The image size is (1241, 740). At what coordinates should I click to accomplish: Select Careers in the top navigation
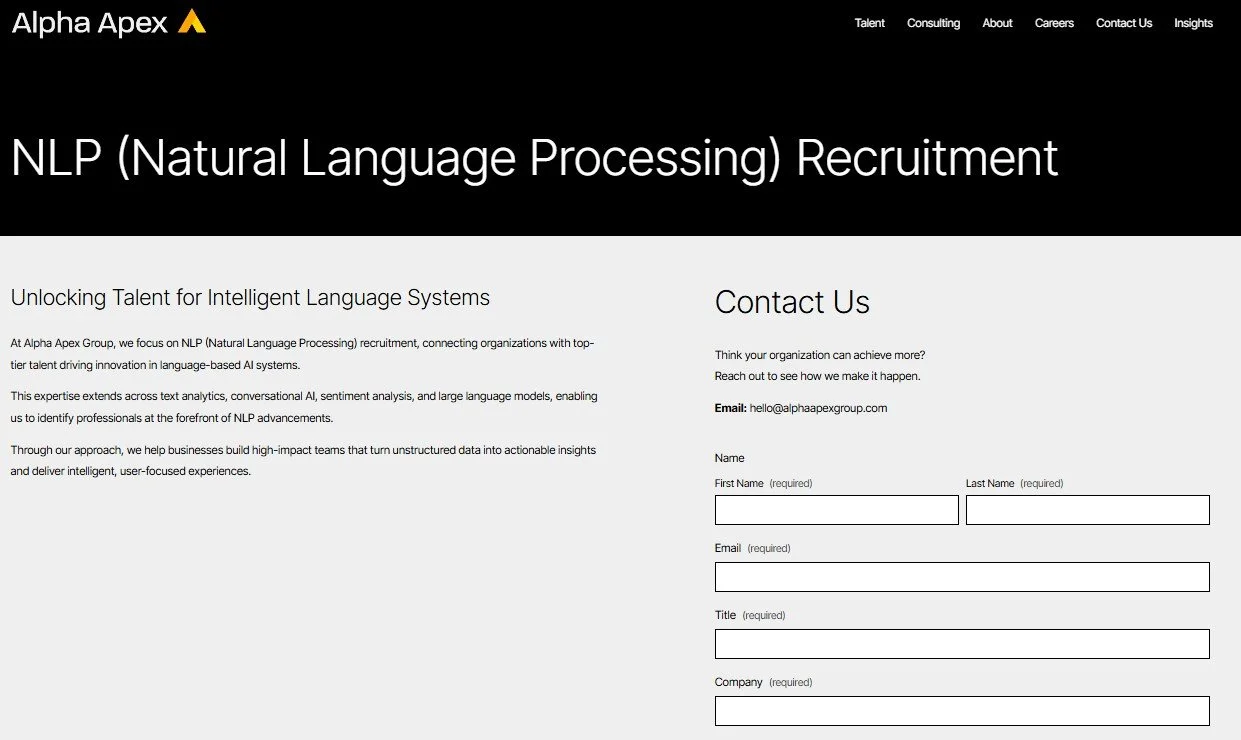tap(1054, 23)
